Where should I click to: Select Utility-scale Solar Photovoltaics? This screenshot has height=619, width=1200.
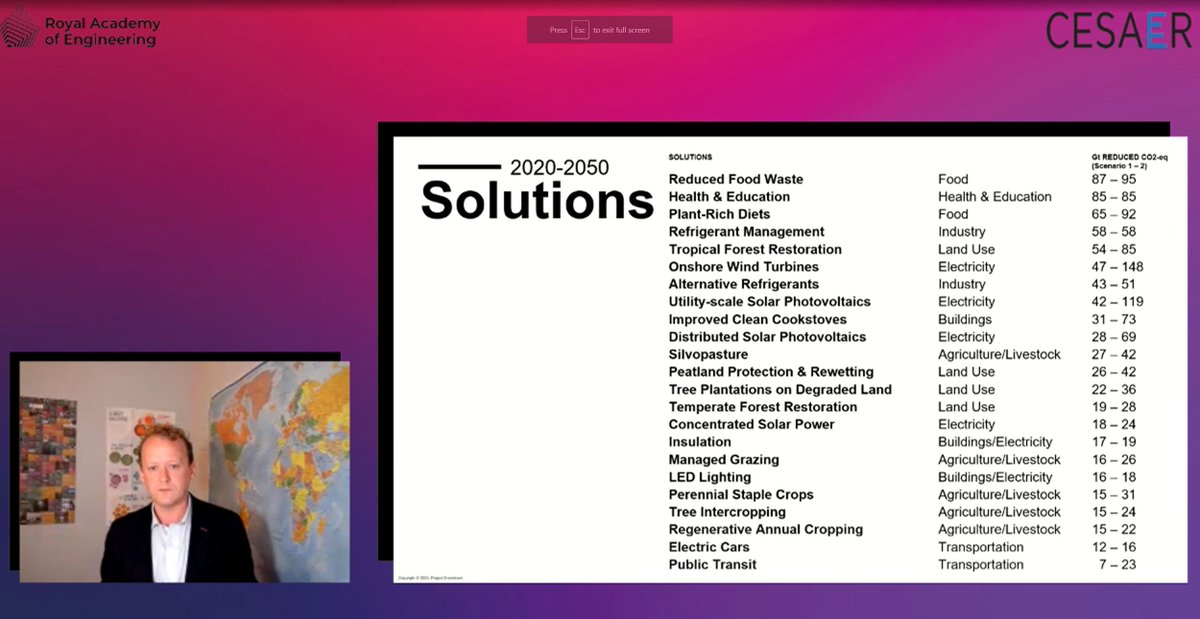[x=769, y=302]
